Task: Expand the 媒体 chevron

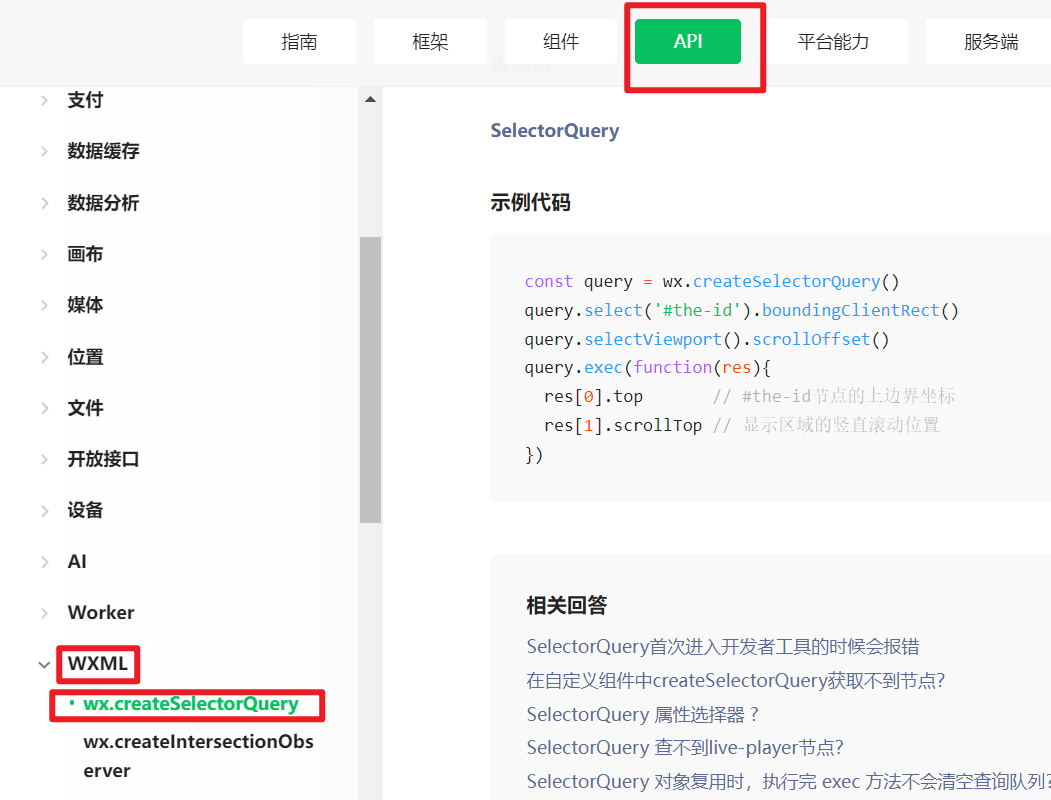Action: click(44, 306)
